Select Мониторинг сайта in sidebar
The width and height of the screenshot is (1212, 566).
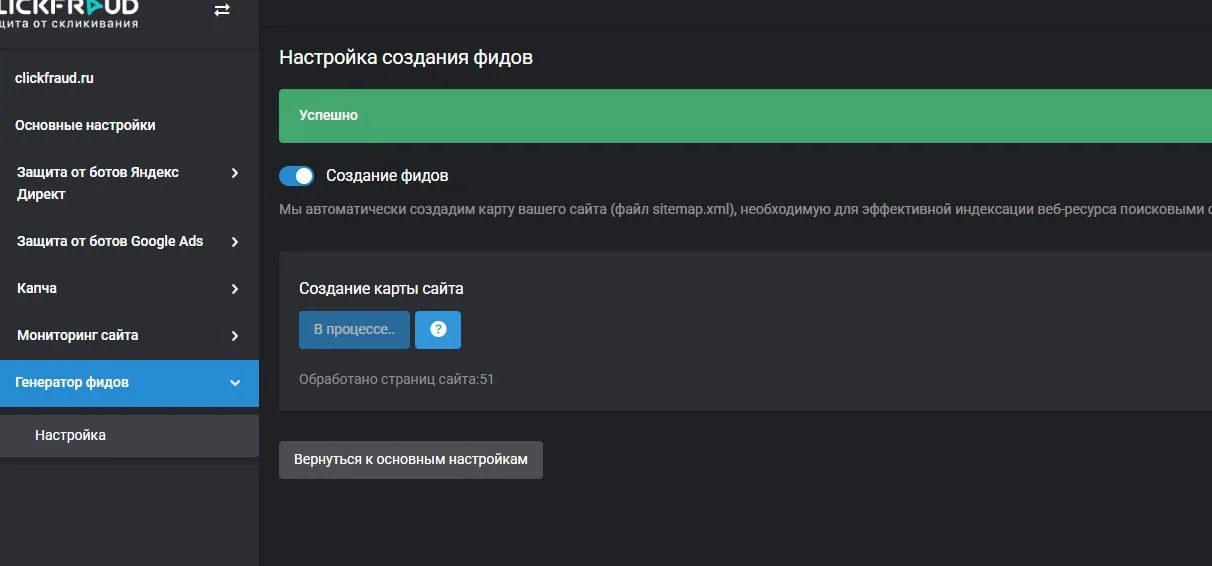pyautogui.click(x=77, y=335)
